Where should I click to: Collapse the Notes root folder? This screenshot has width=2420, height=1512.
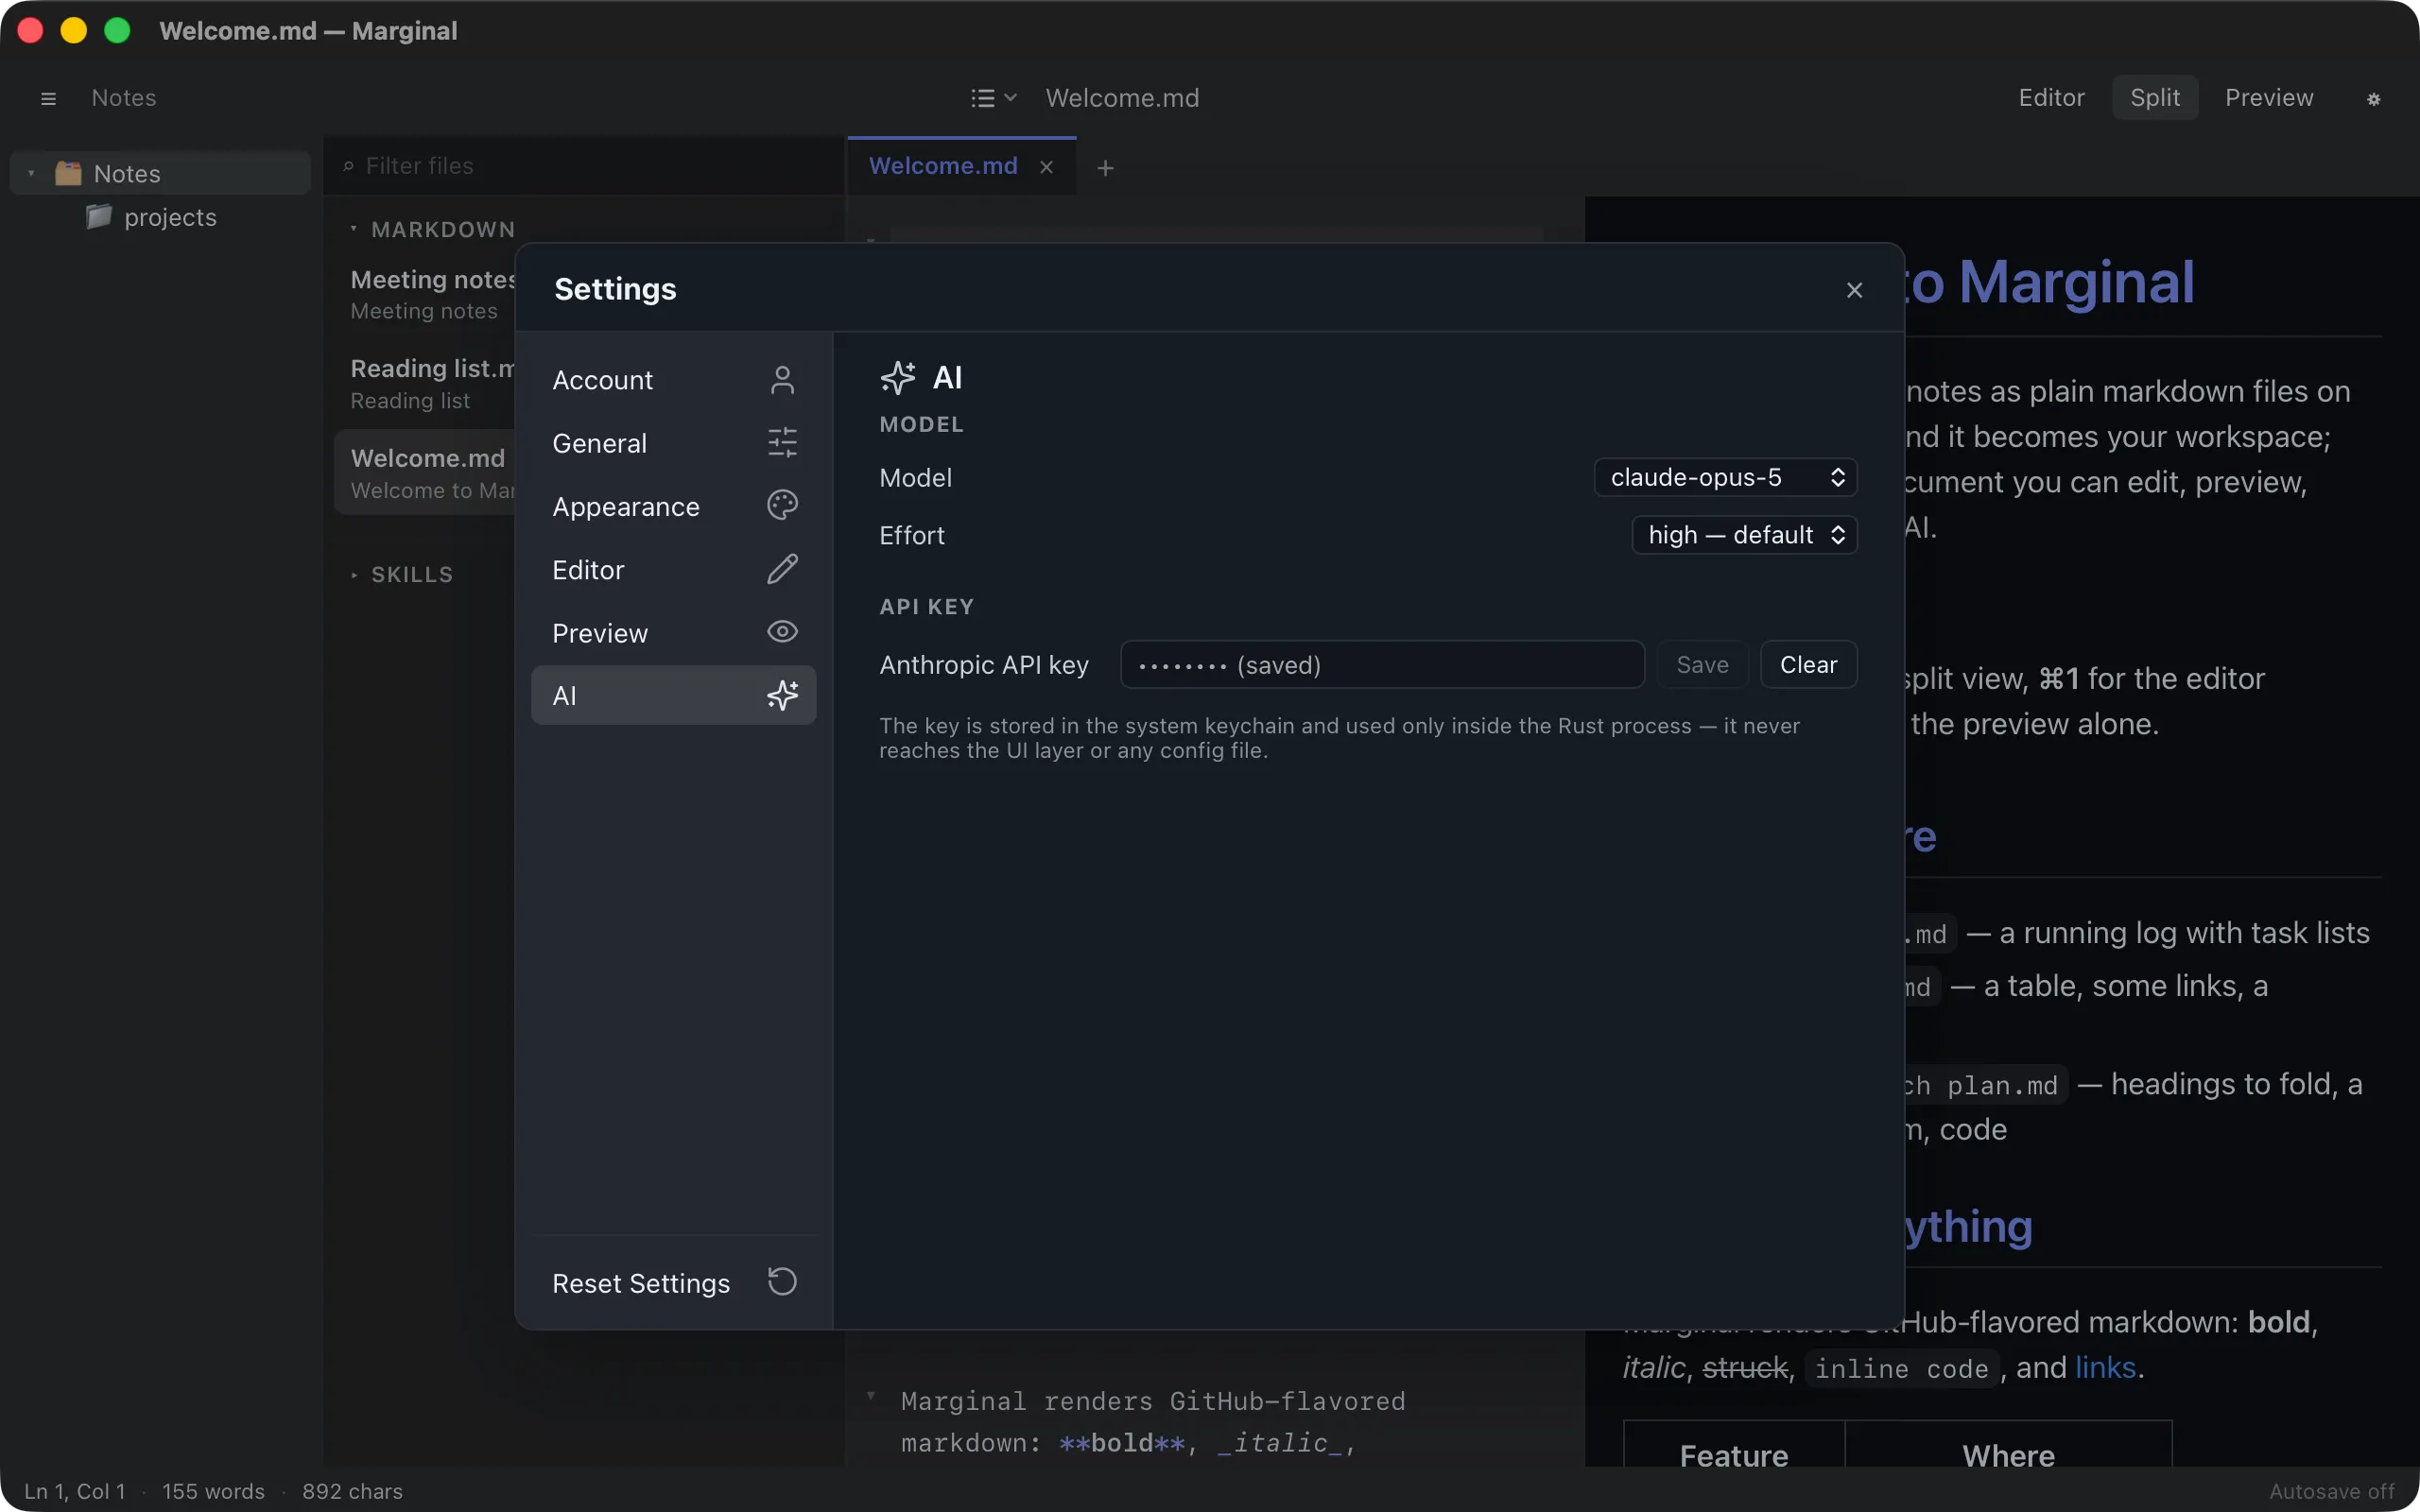pos(31,174)
